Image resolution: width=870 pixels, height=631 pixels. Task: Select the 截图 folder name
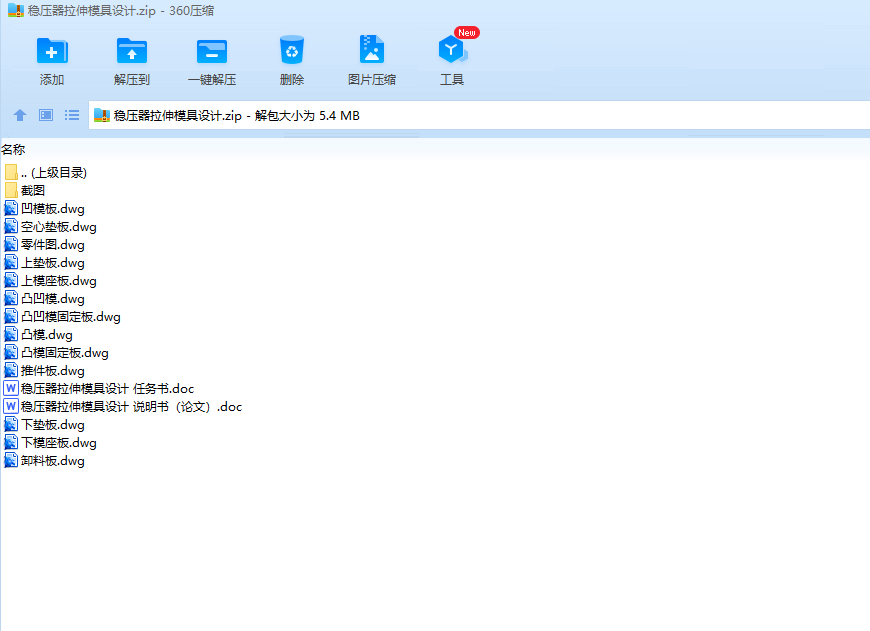(33, 190)
